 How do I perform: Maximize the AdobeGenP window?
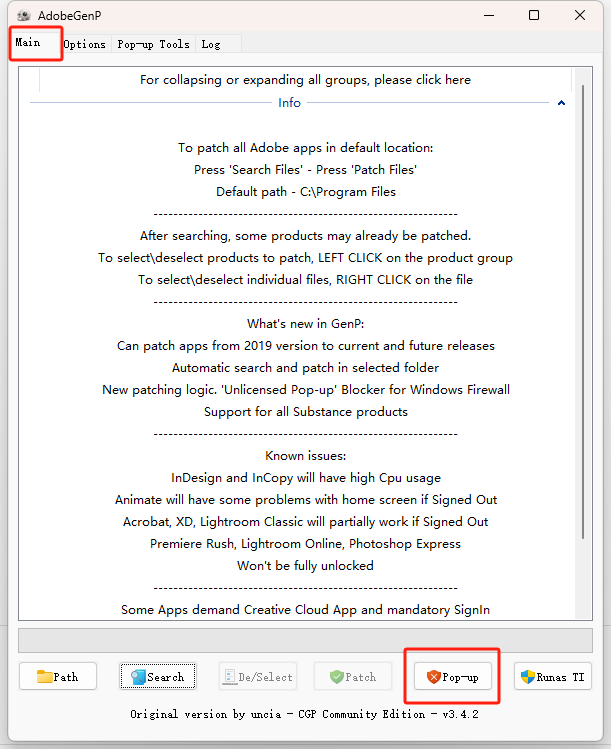point(534,15)
